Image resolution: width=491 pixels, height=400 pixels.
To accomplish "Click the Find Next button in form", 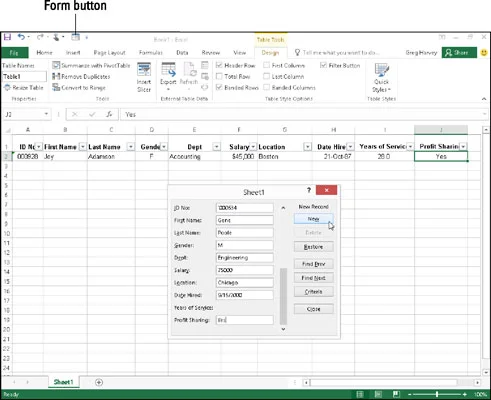I will point(313,278).
